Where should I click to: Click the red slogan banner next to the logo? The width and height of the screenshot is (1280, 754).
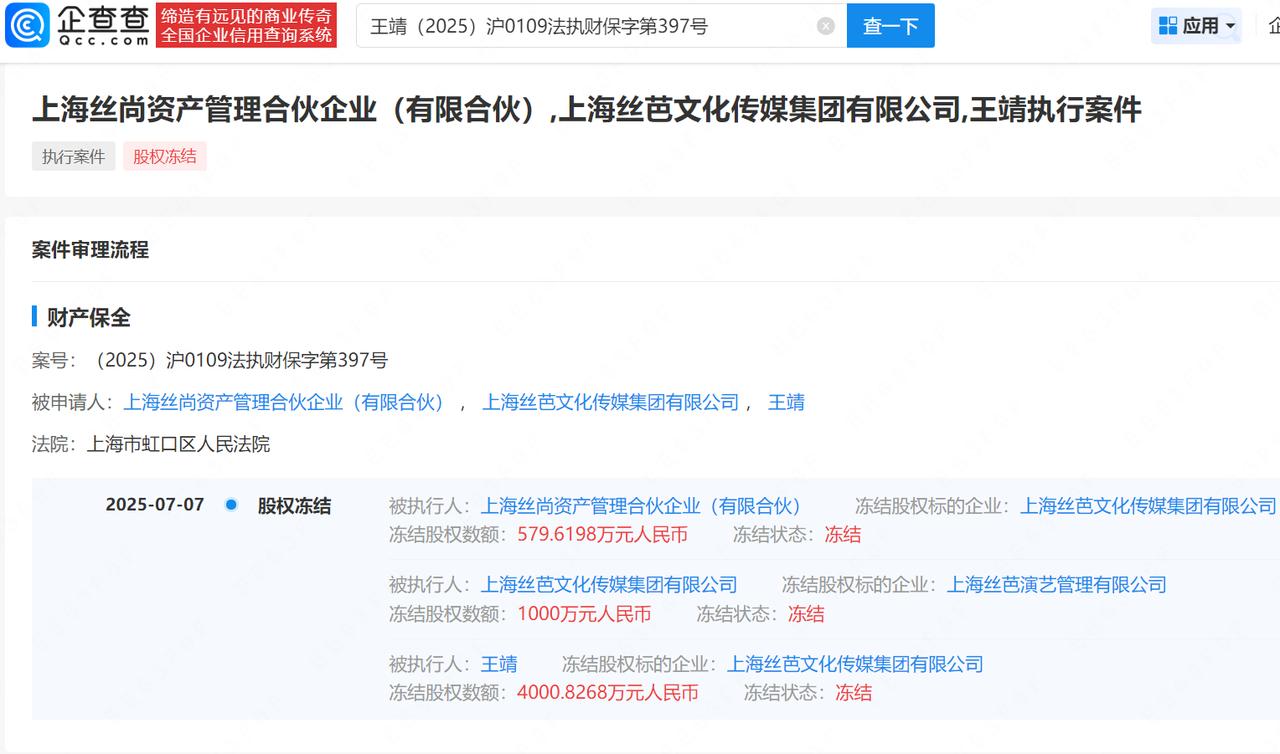[247, 25]
